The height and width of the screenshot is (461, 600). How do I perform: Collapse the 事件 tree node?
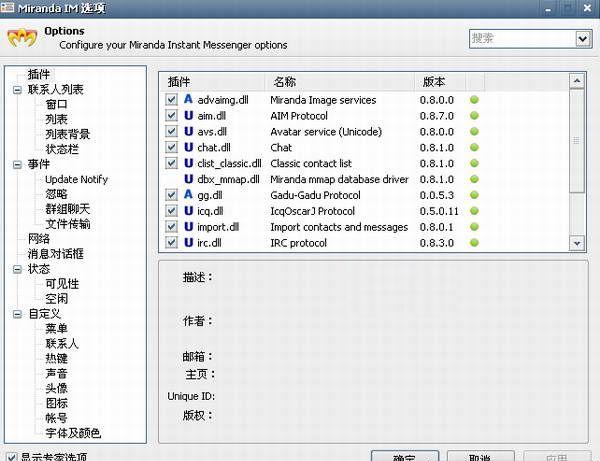17,165
